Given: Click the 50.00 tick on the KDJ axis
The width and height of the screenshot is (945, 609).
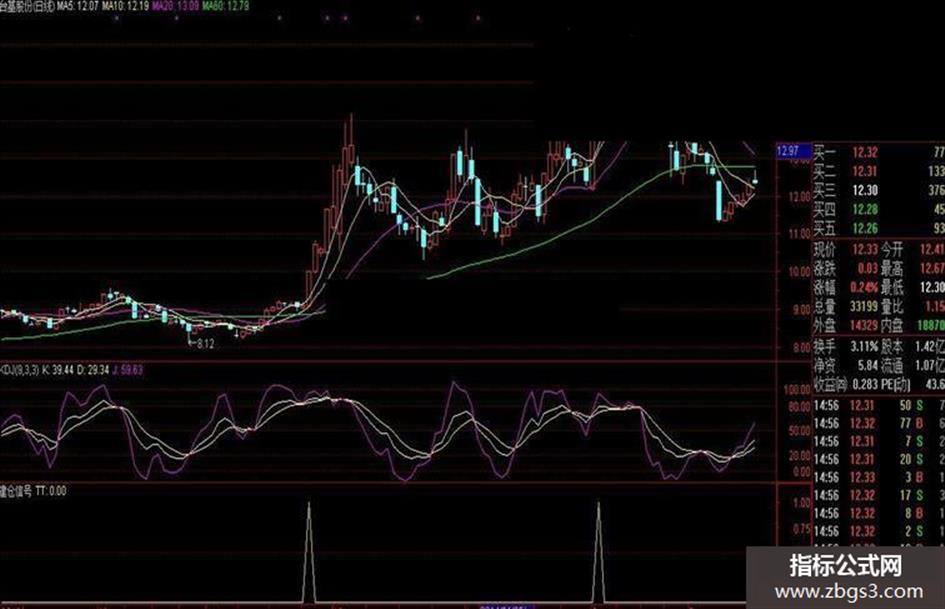Looking at the screenshot, I should [x=800, y=431].
